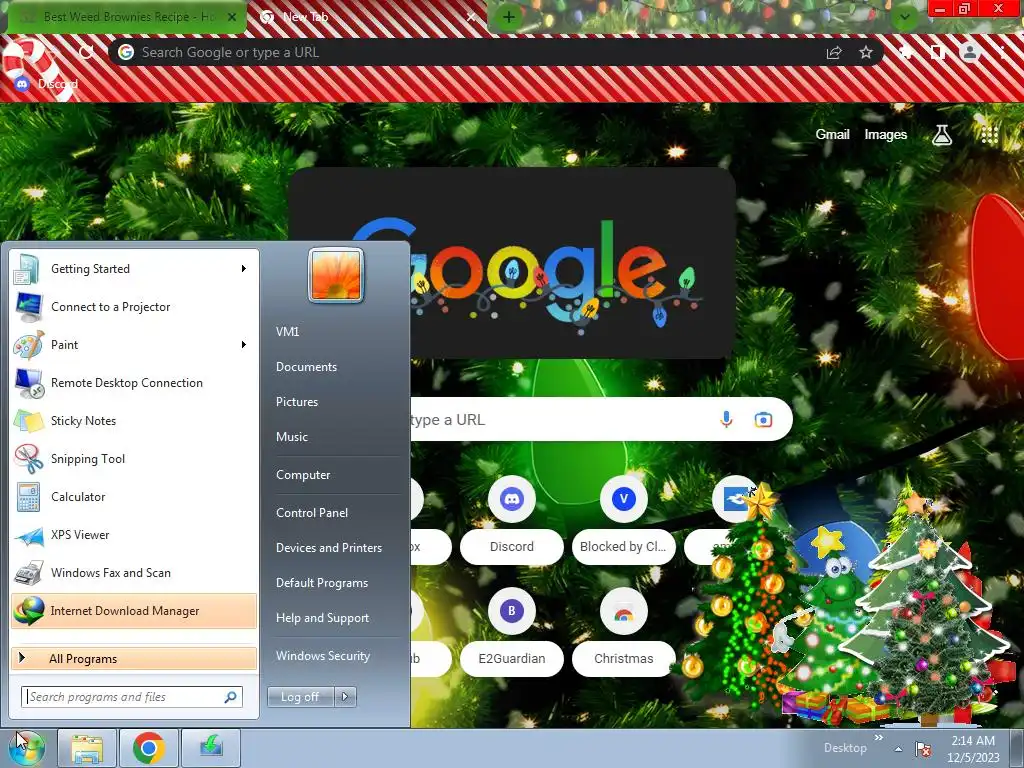Open the tab search dropdown
1024x768 pixels.
click(x=904, y=17)
